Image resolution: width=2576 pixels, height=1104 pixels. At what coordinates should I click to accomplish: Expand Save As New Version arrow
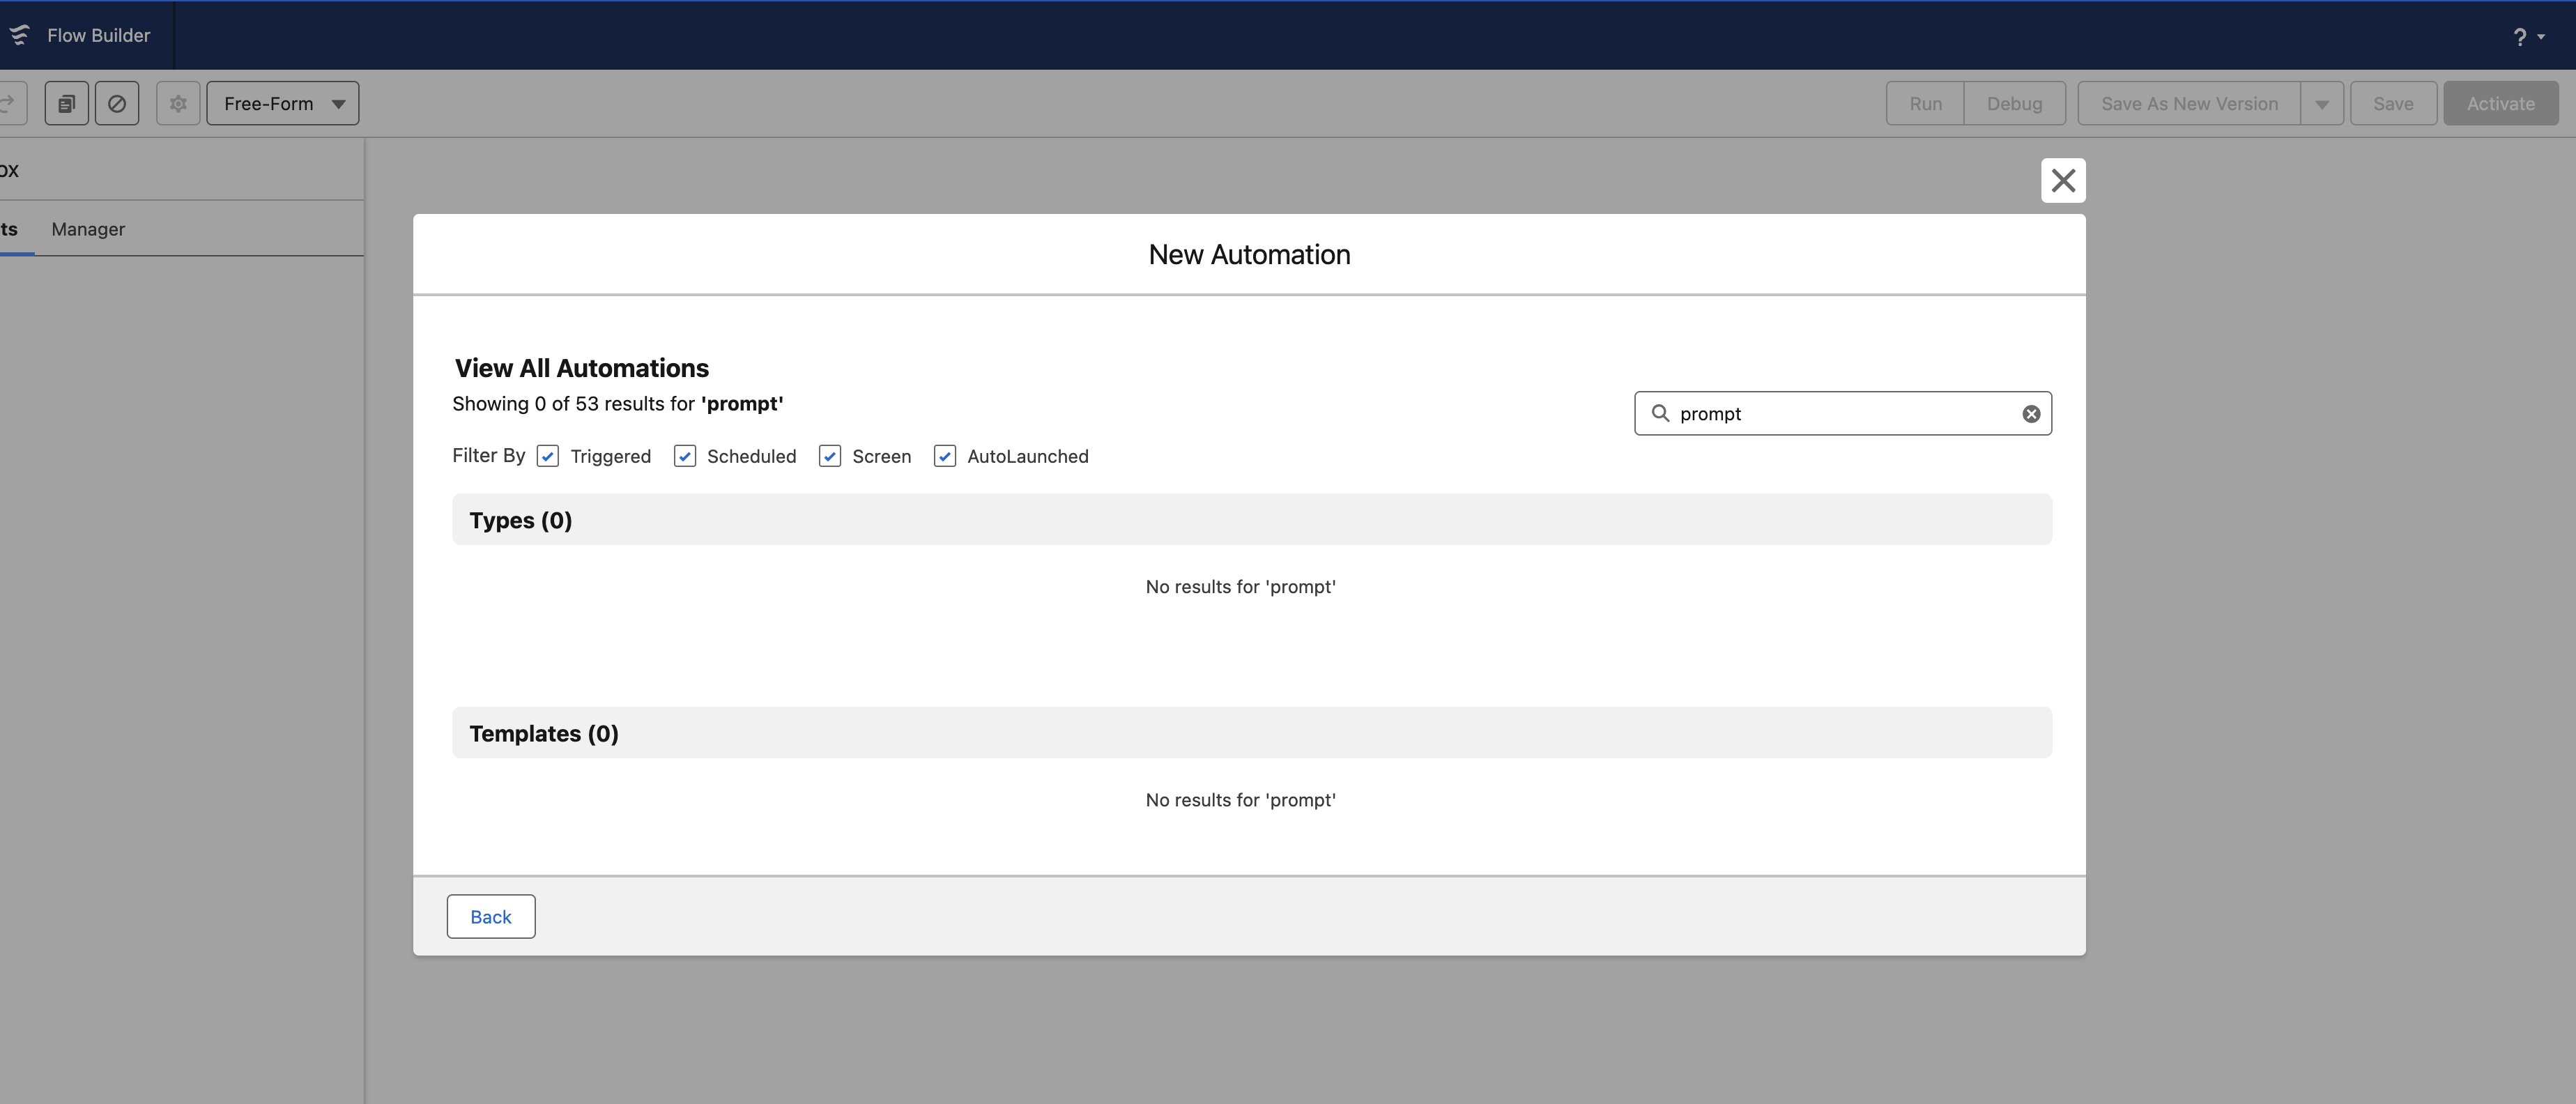tap(2321, 104)
